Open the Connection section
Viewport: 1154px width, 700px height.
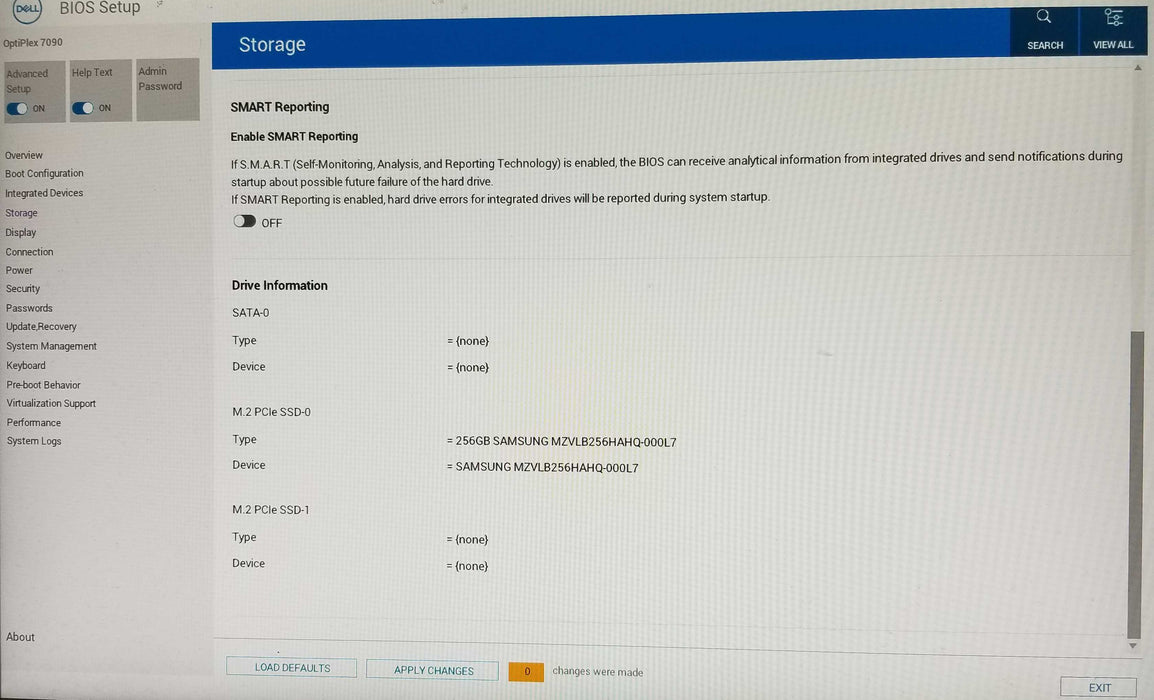[29, 252]
